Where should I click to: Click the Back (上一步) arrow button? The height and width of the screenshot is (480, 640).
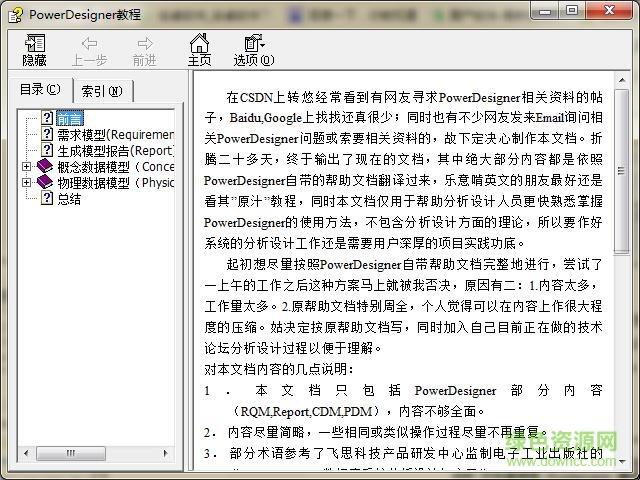click(89, 51)
